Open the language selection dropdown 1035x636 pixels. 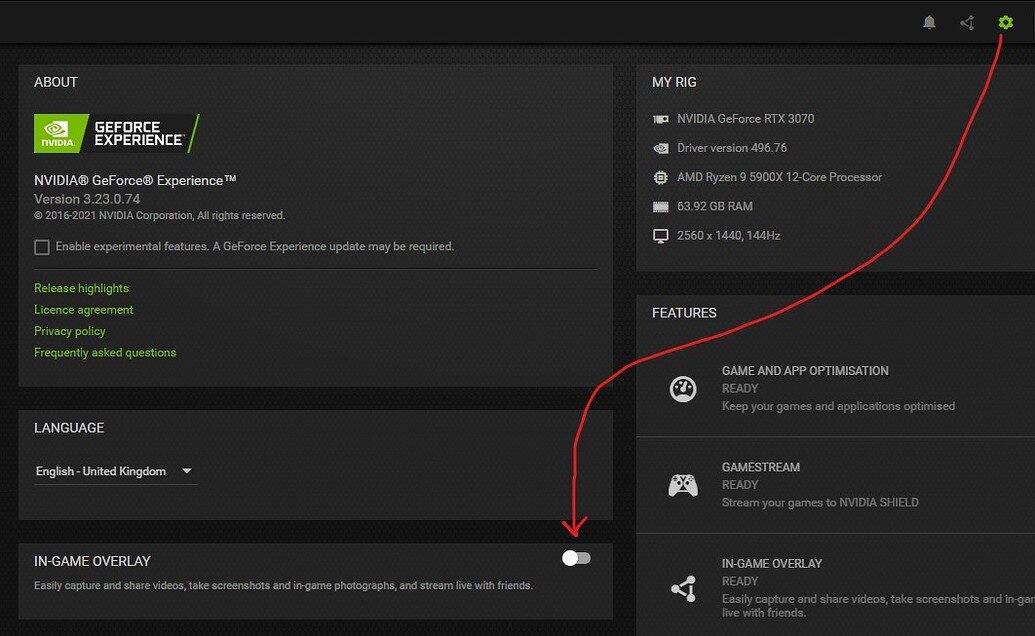tap(187, 471)
